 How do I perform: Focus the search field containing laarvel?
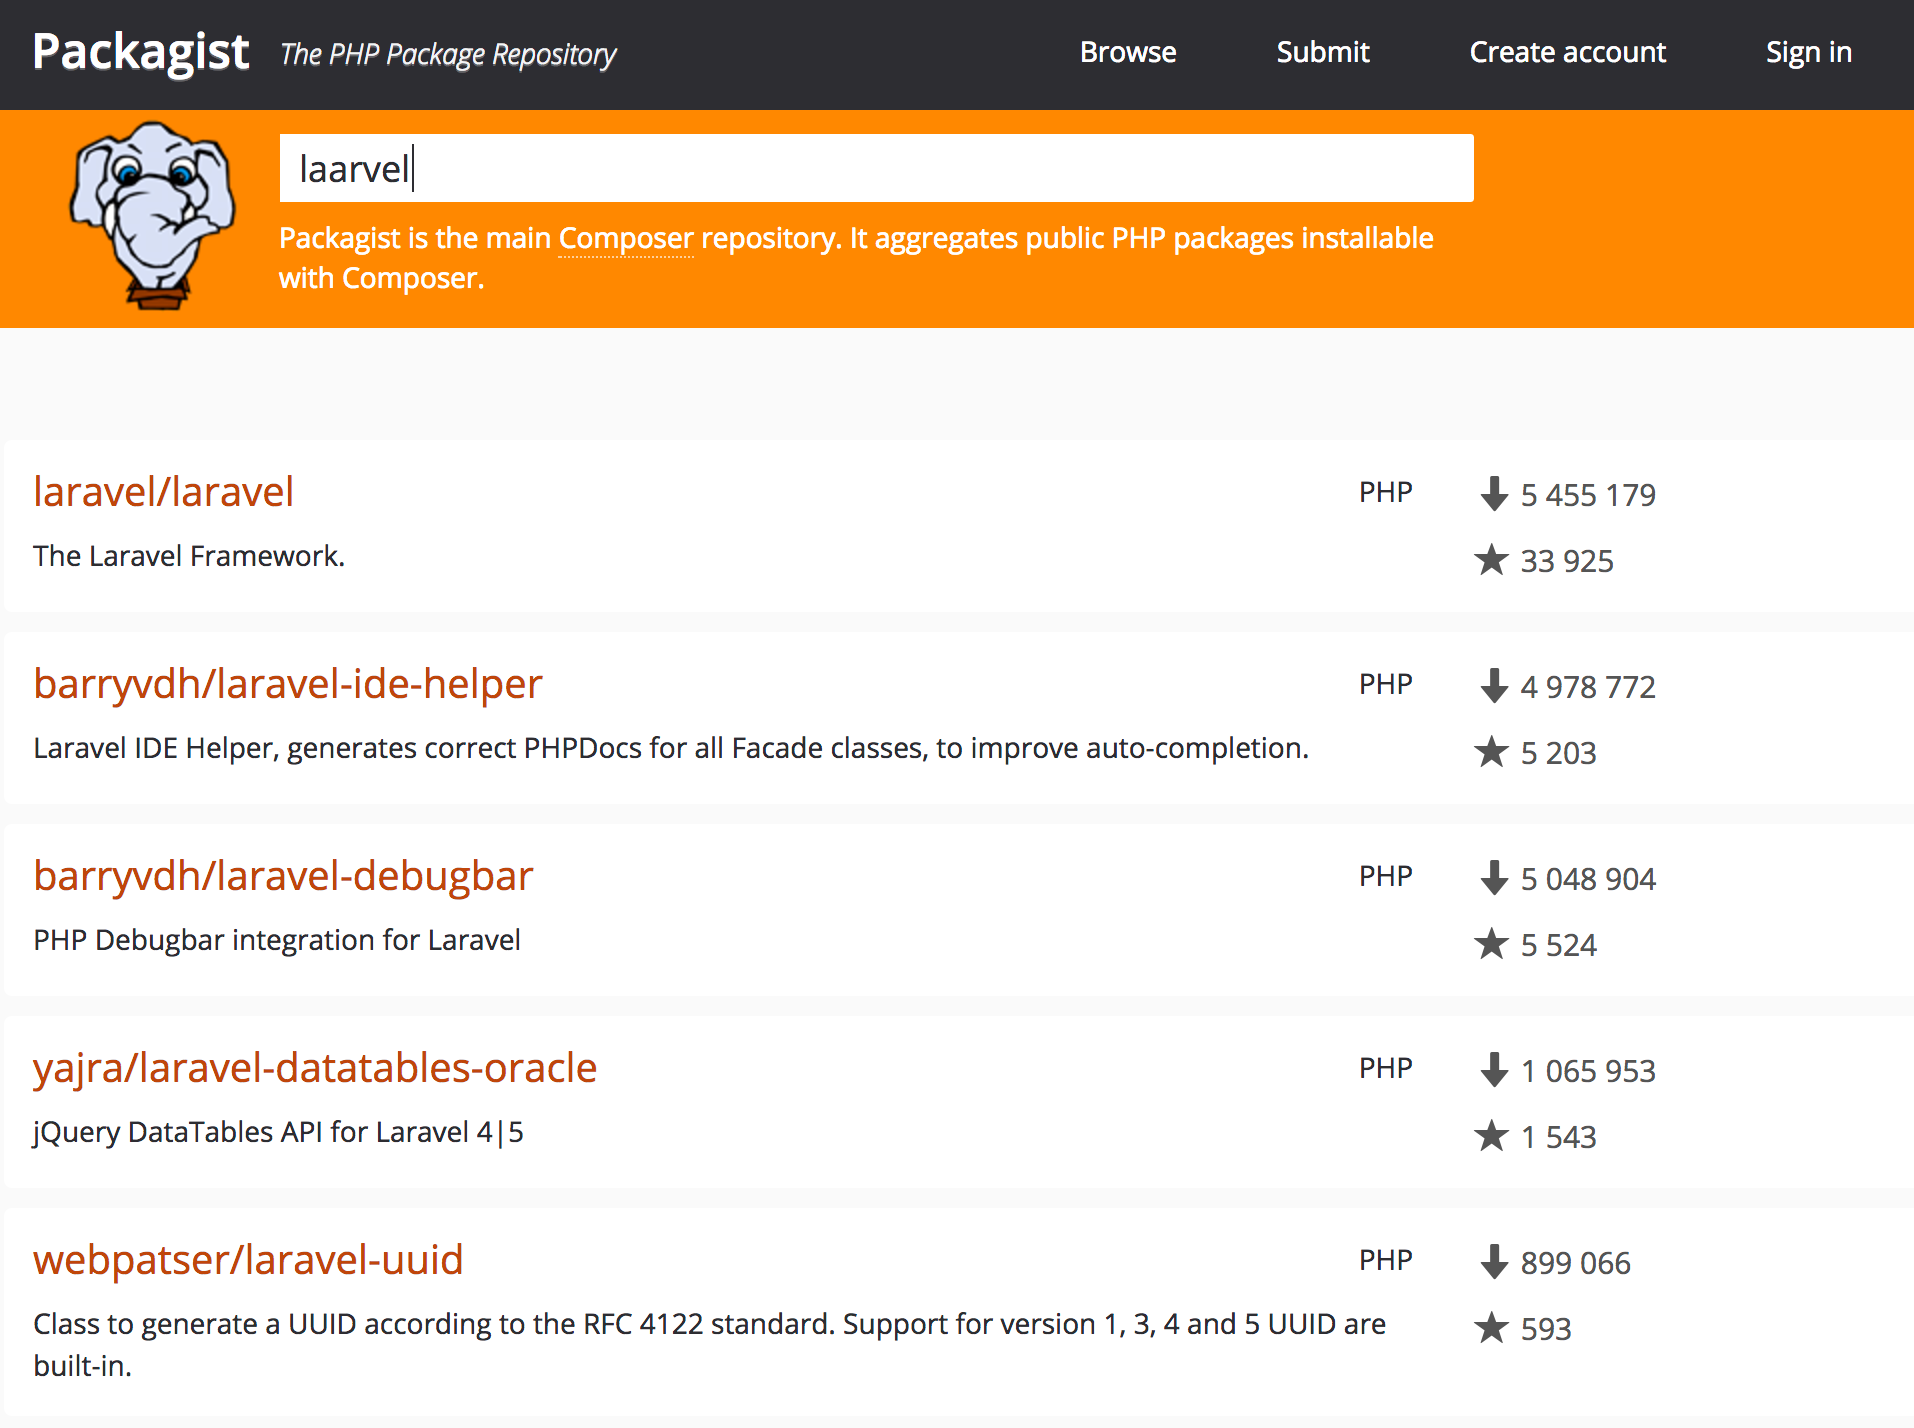coord(876,168)
